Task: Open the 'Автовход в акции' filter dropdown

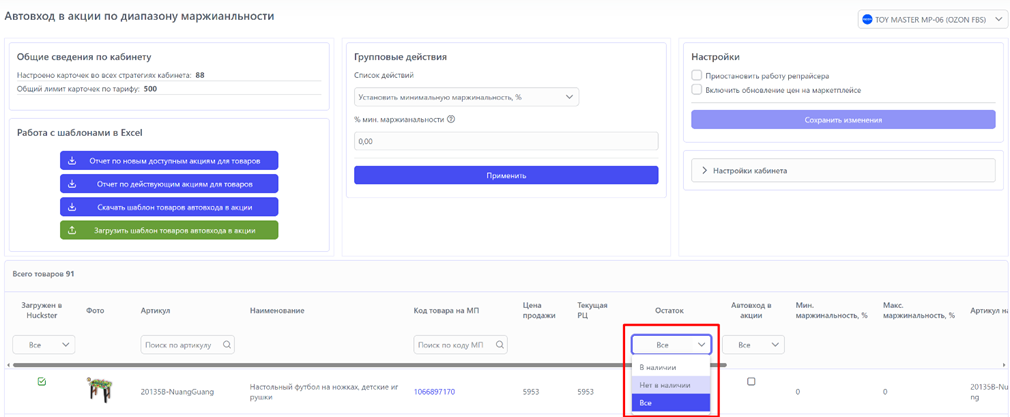Action: tap(755, 345)
